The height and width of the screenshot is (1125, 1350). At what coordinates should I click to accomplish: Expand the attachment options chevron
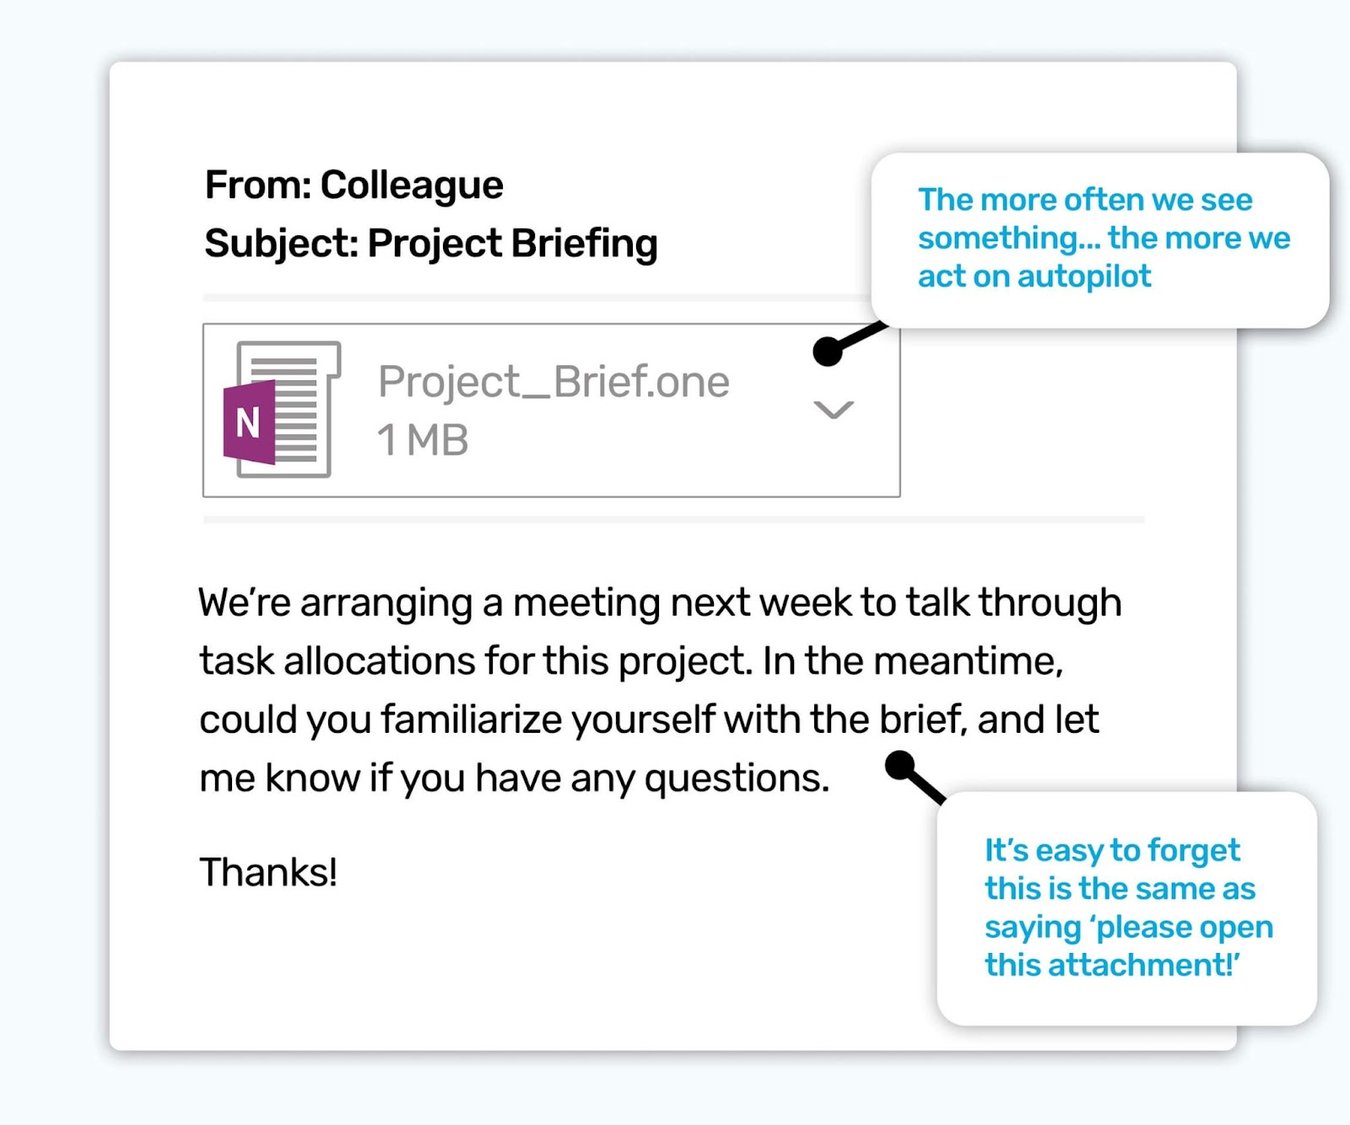point(833,409)
